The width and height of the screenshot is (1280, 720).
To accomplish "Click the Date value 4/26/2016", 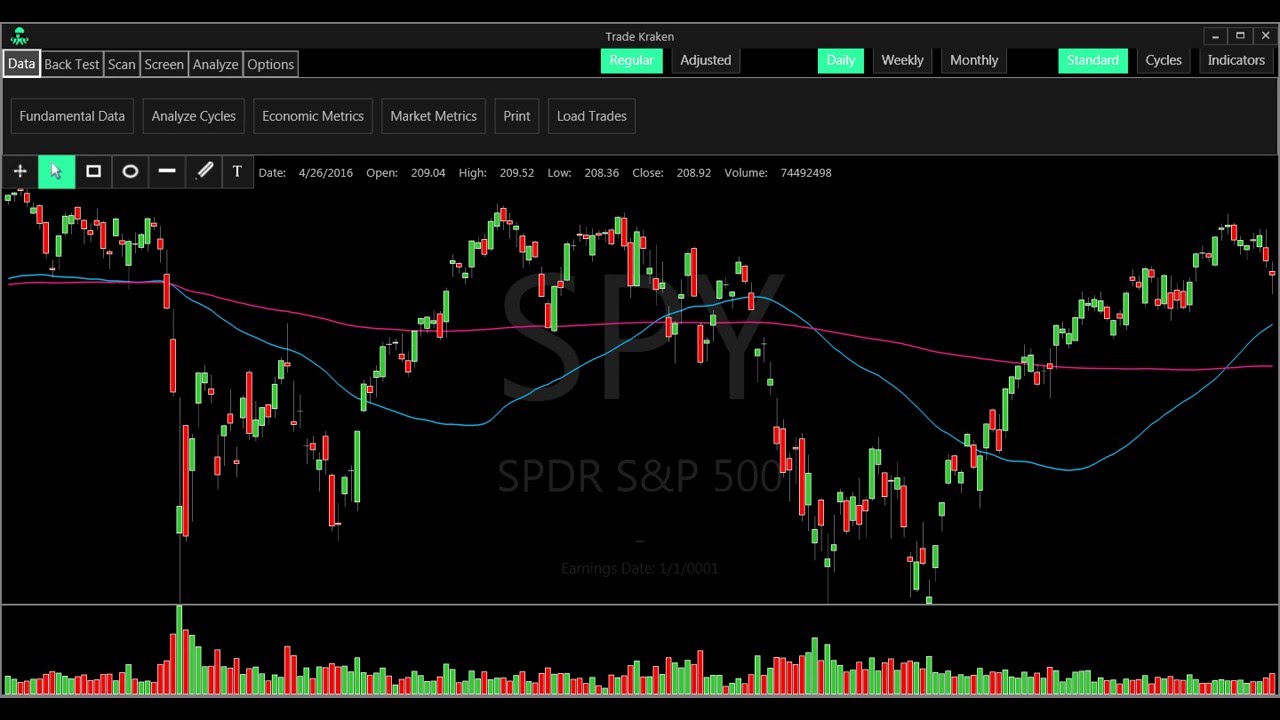I will click(x=326, y=173).
